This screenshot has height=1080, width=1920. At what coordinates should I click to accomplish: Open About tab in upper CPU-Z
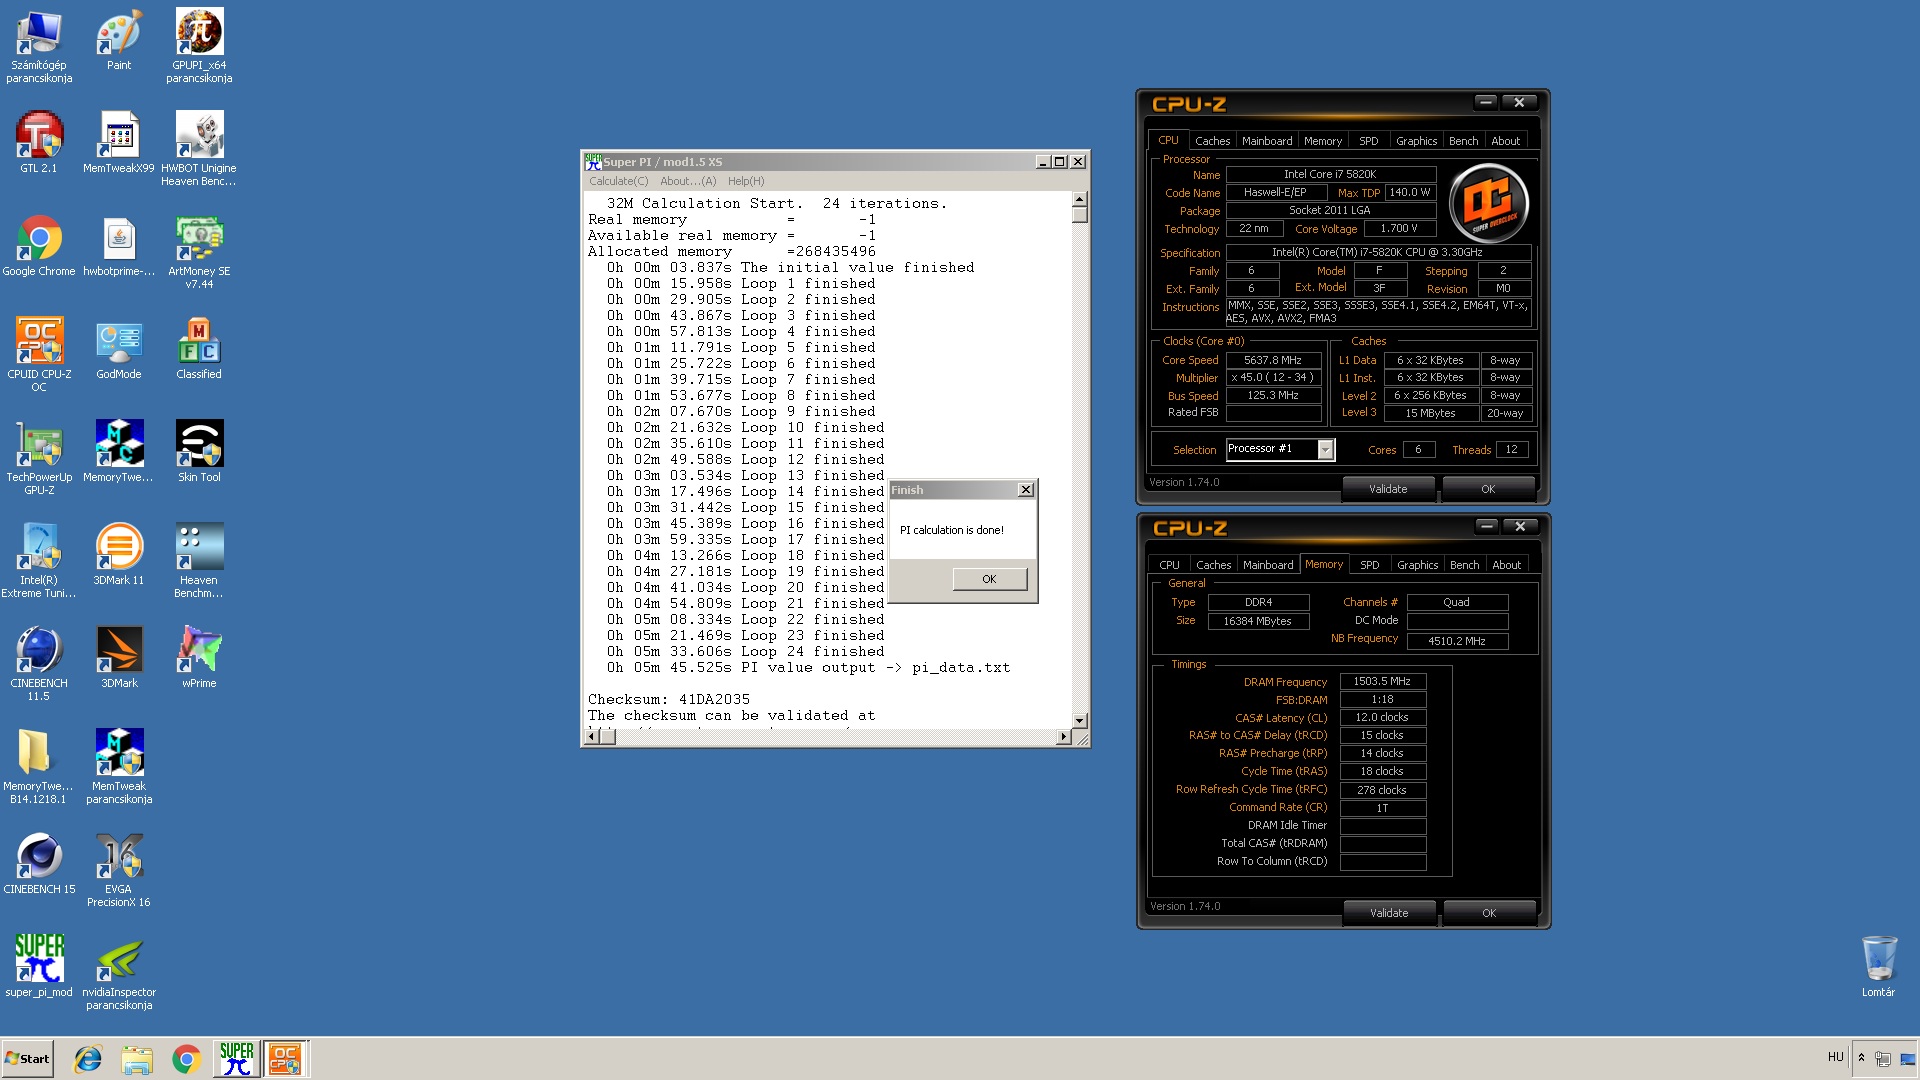pyautogui.click(x=1505, y=141)
